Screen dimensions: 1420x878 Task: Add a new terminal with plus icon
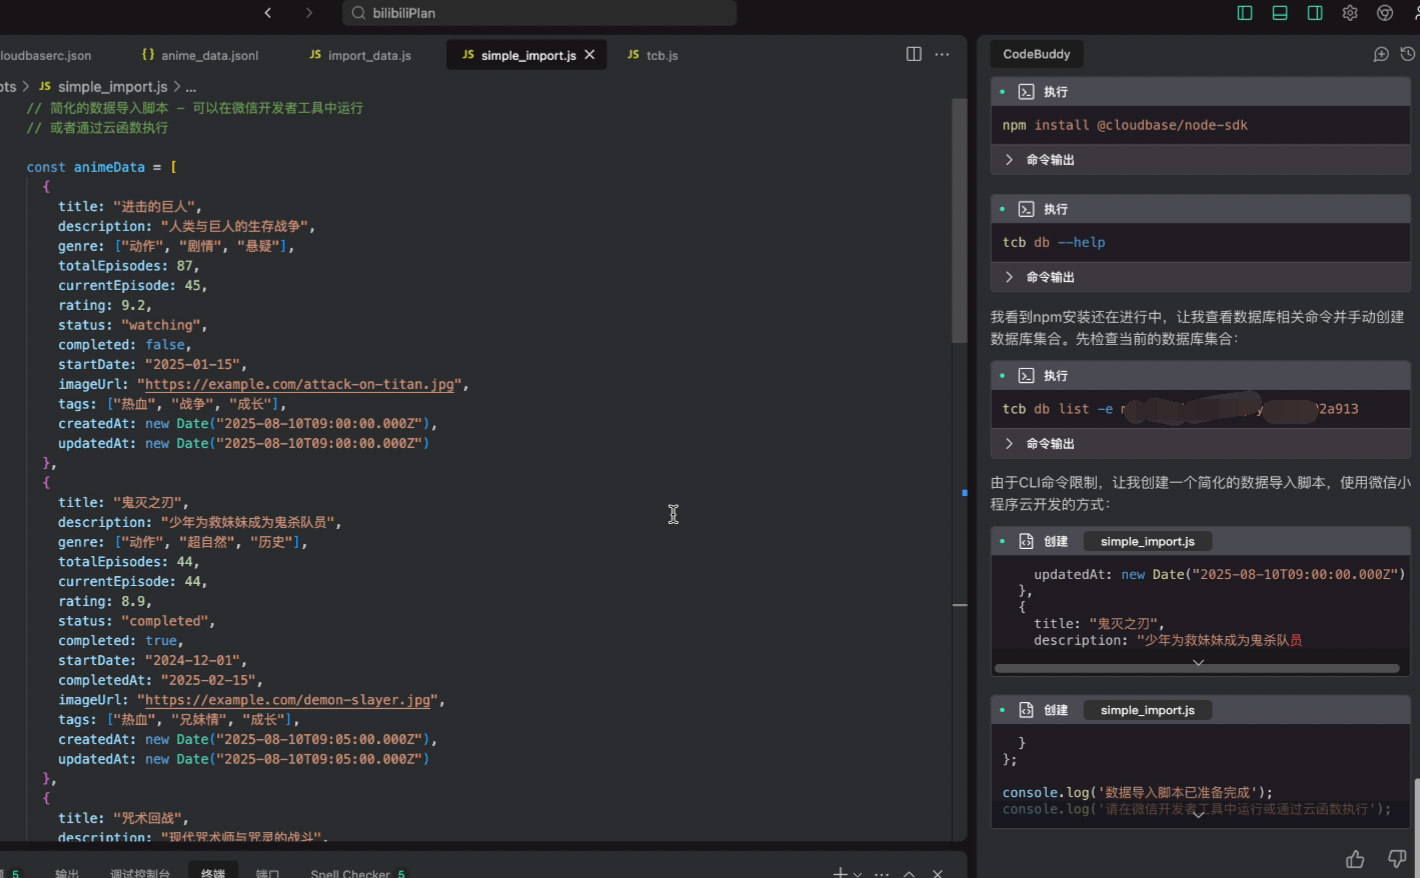(840, 873)
